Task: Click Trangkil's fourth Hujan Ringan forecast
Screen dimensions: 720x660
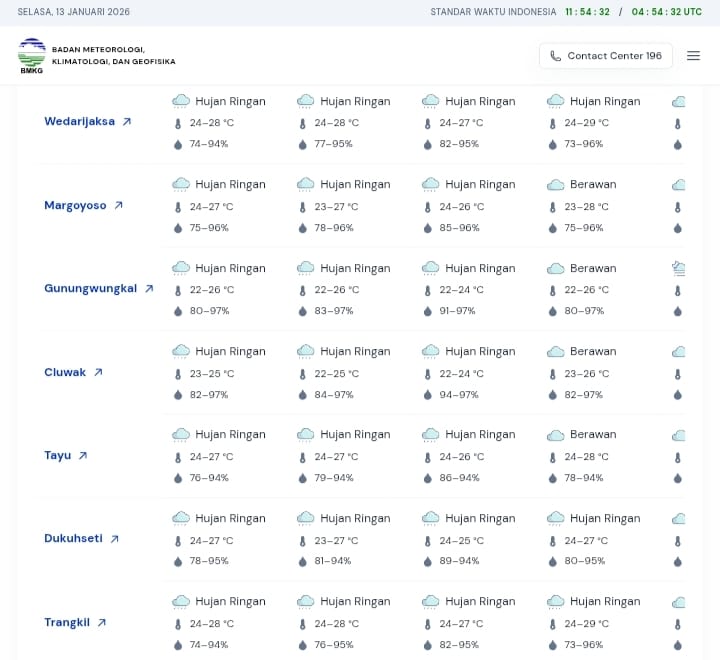Action: 604,601
